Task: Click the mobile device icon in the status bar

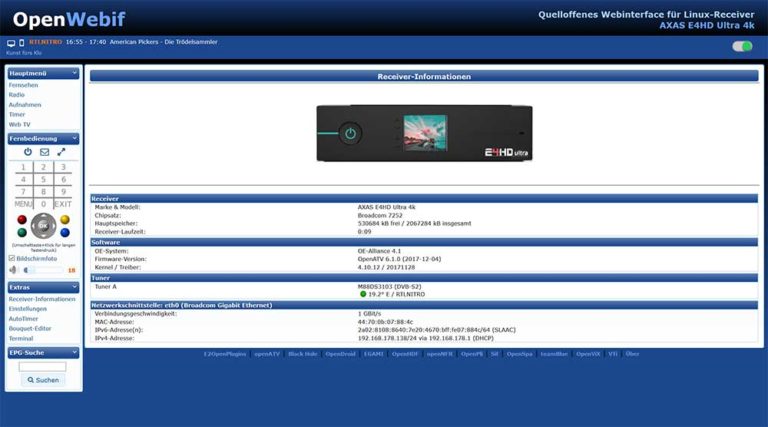Action: [22, 43]
